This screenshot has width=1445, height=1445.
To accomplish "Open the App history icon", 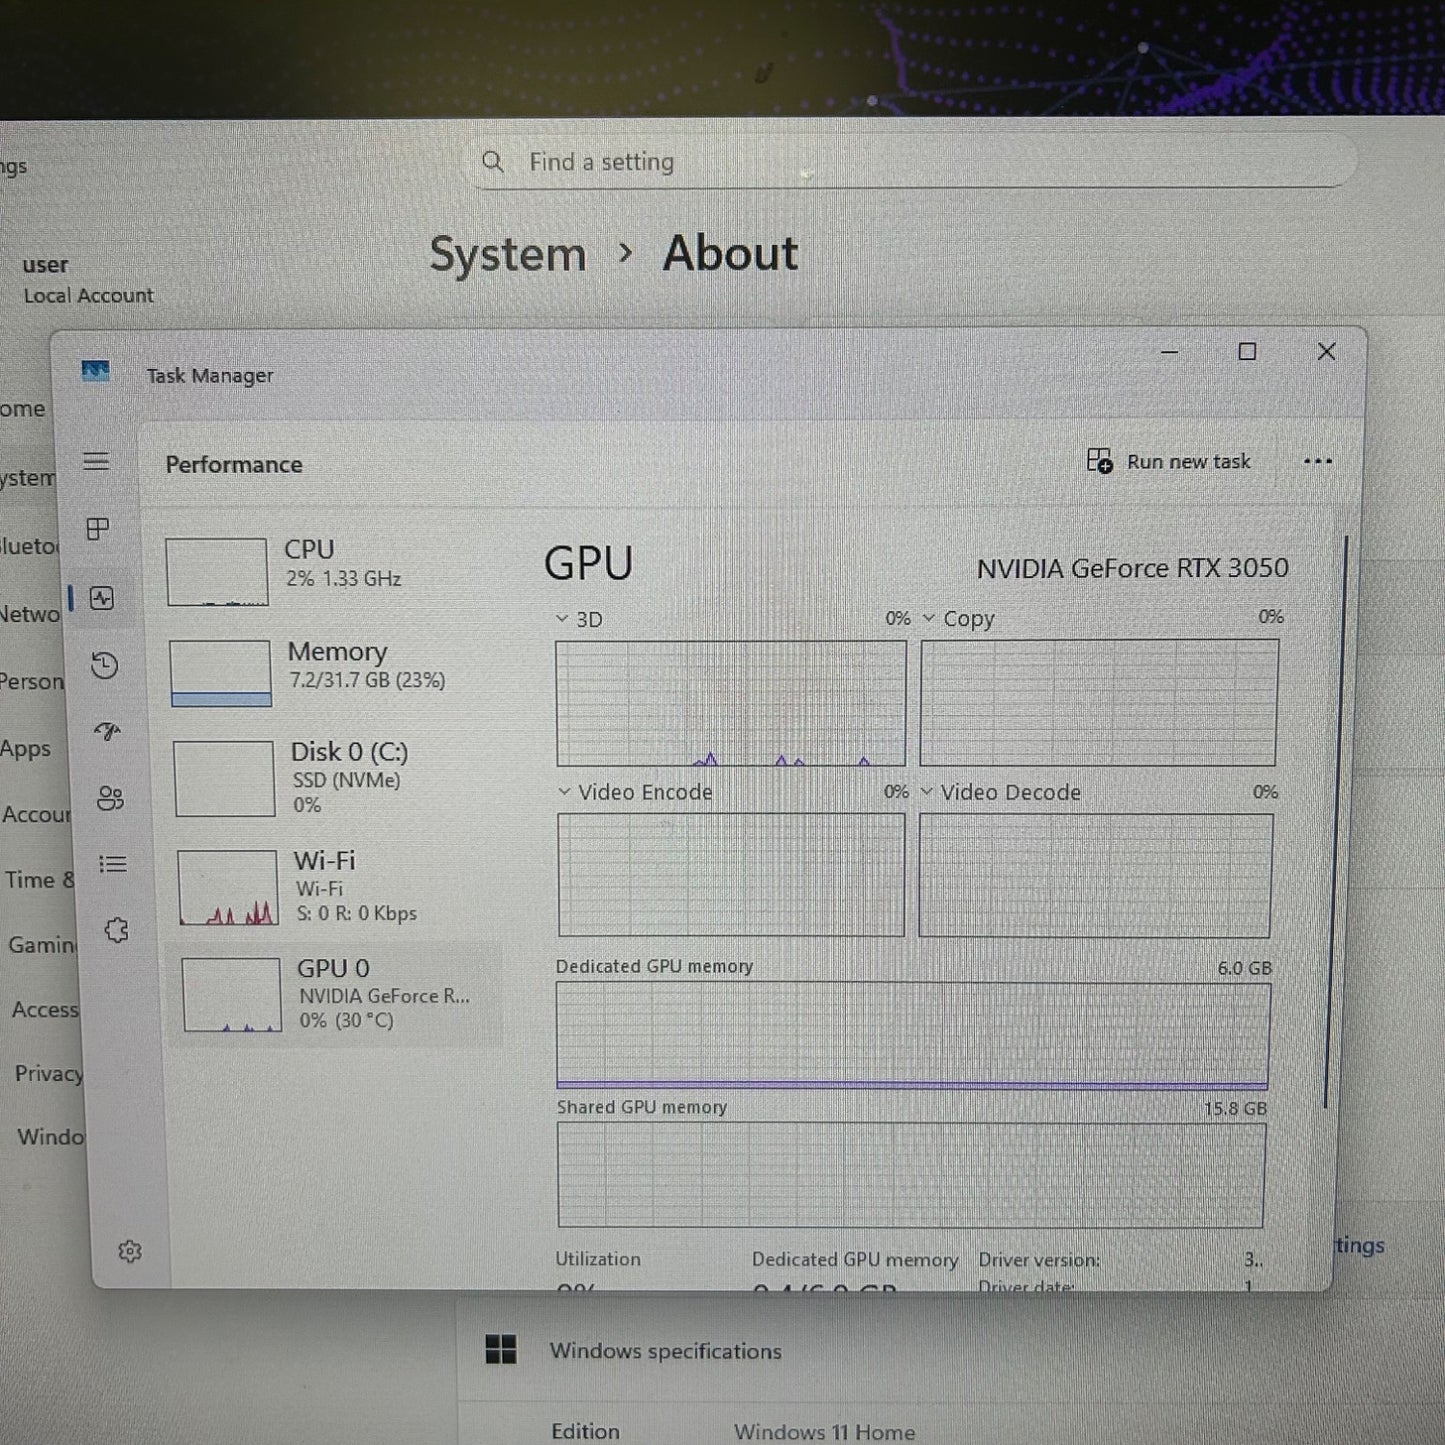I will [x=104, y=666].
